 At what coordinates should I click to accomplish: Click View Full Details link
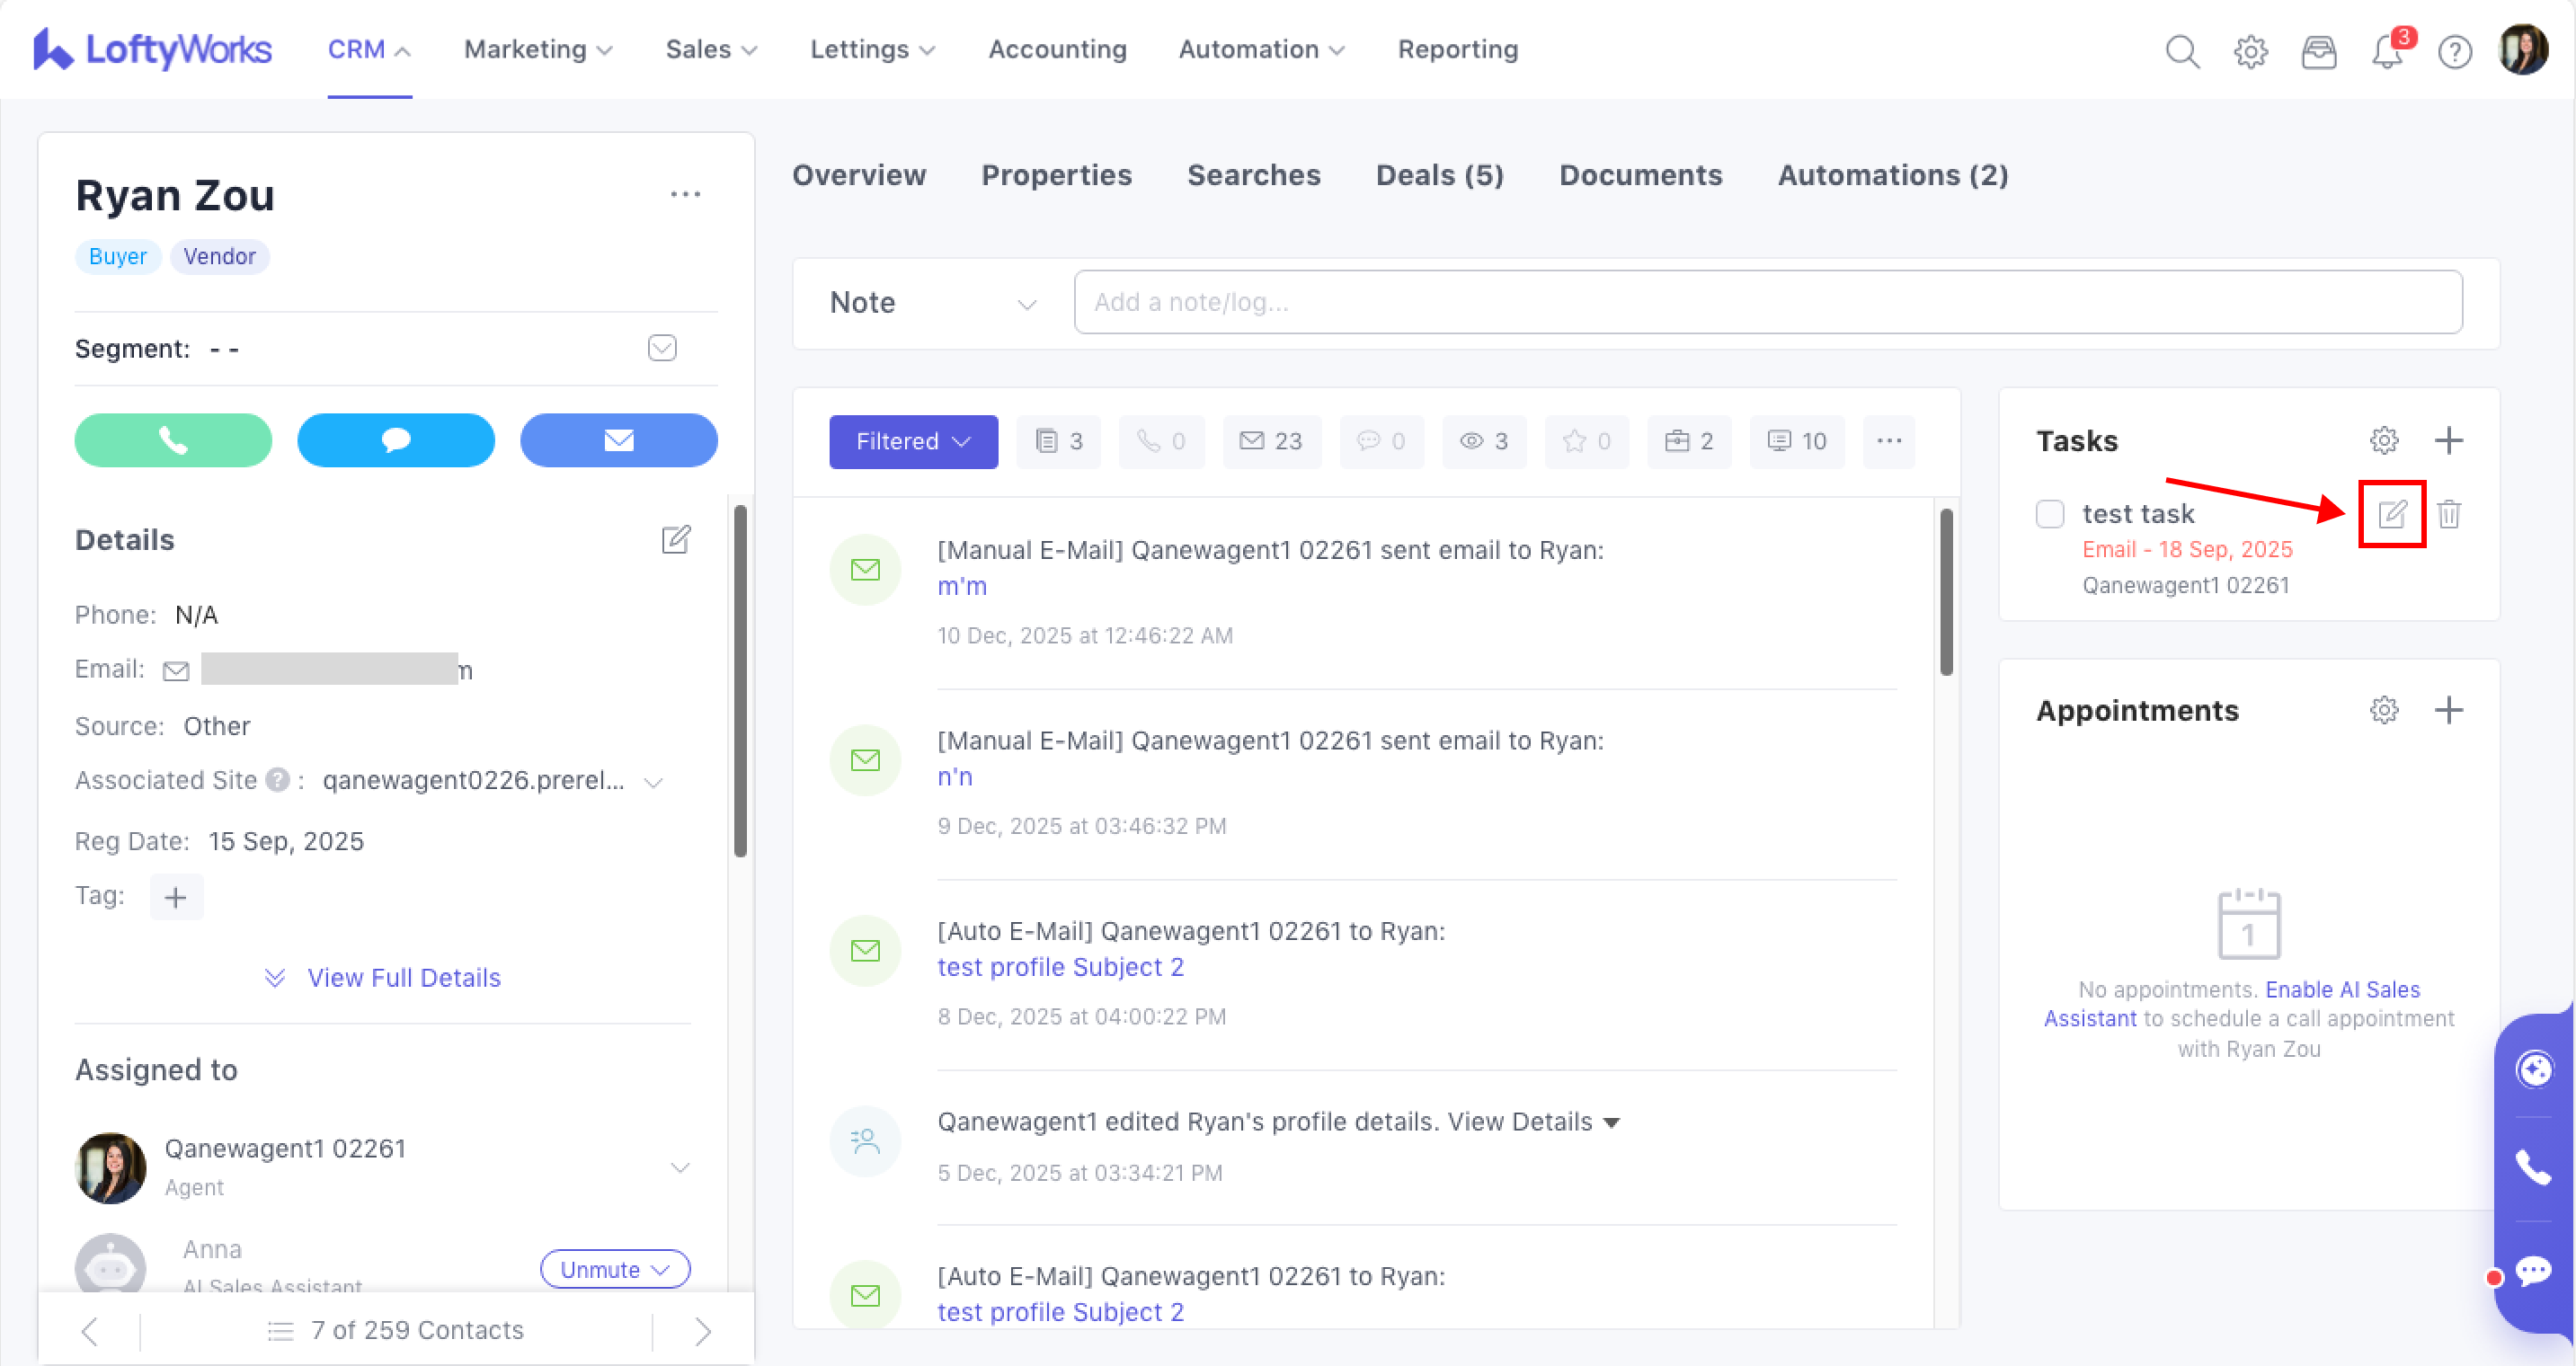pos(403,977)
